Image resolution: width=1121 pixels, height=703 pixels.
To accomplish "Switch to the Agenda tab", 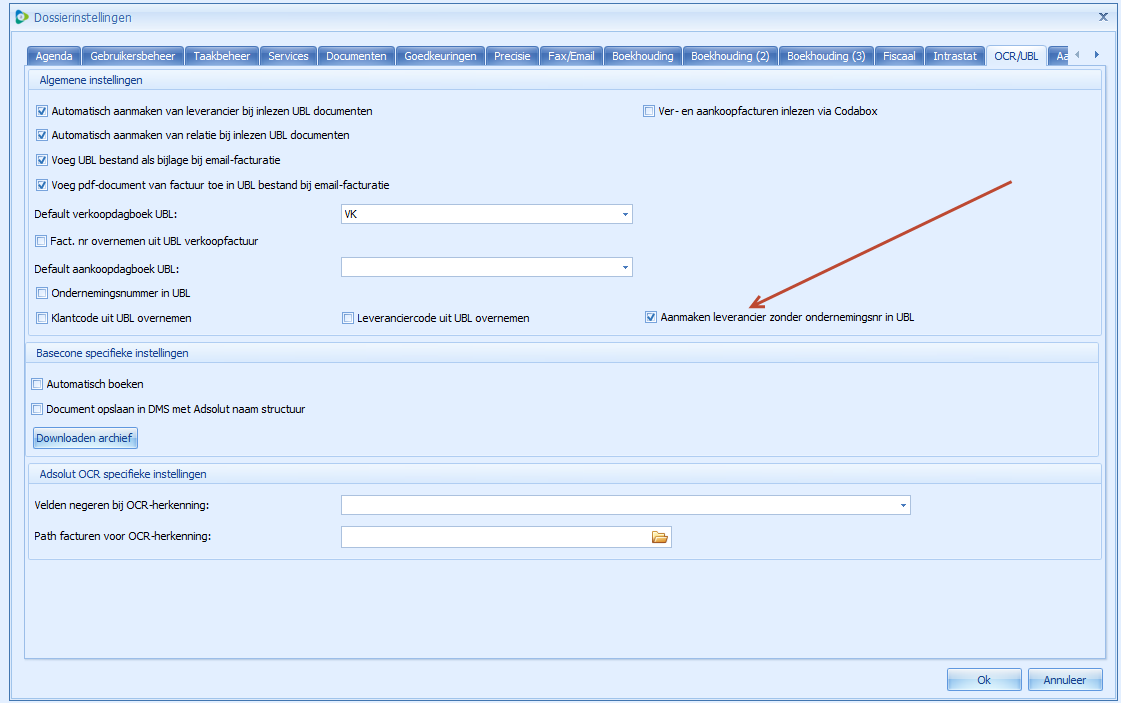I will pyautogui.click(x=54, y=56).
